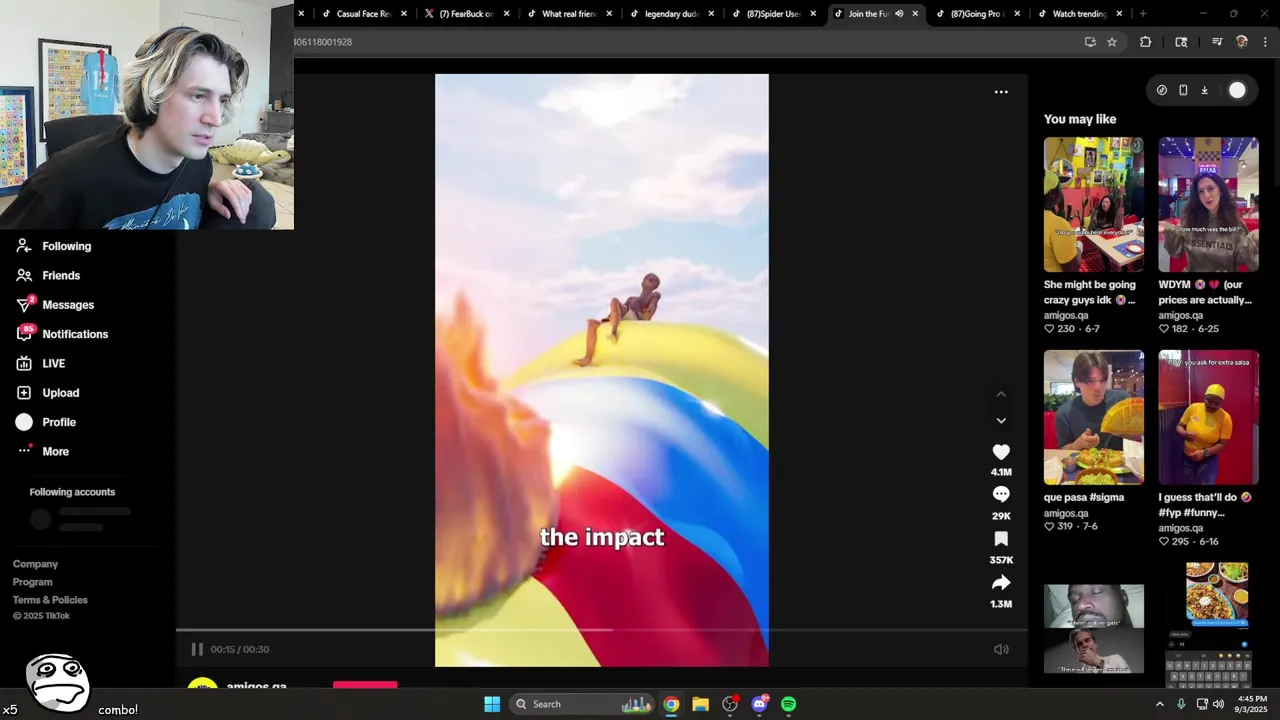
Task: Show hidden system tray icons
Action: tap(1160, 704)
